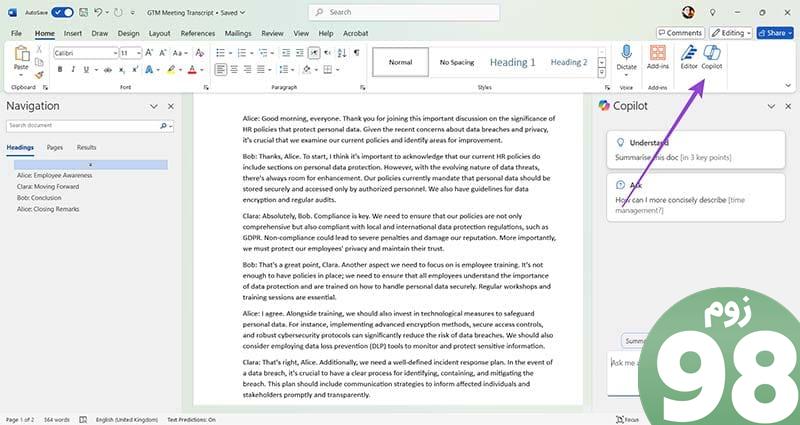800x425 pixels.
Task: Align text right in Paragraph group
Action: coord(247,69)
